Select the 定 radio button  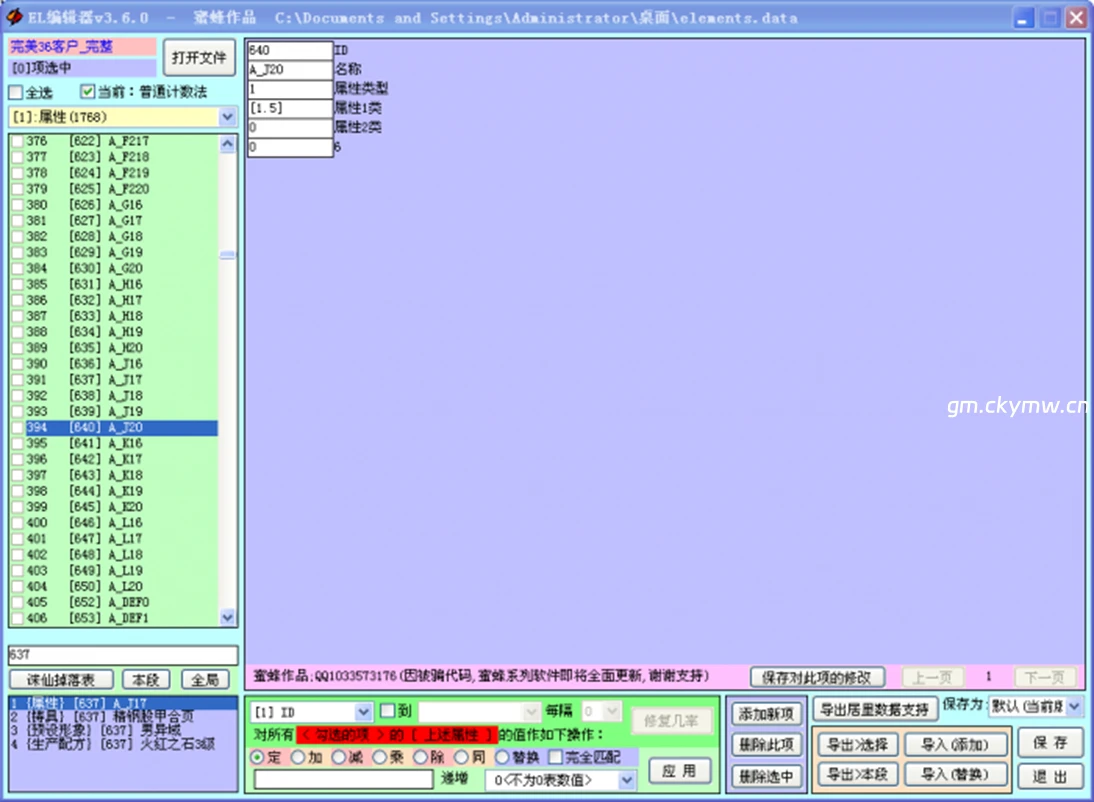pos(257,757)
